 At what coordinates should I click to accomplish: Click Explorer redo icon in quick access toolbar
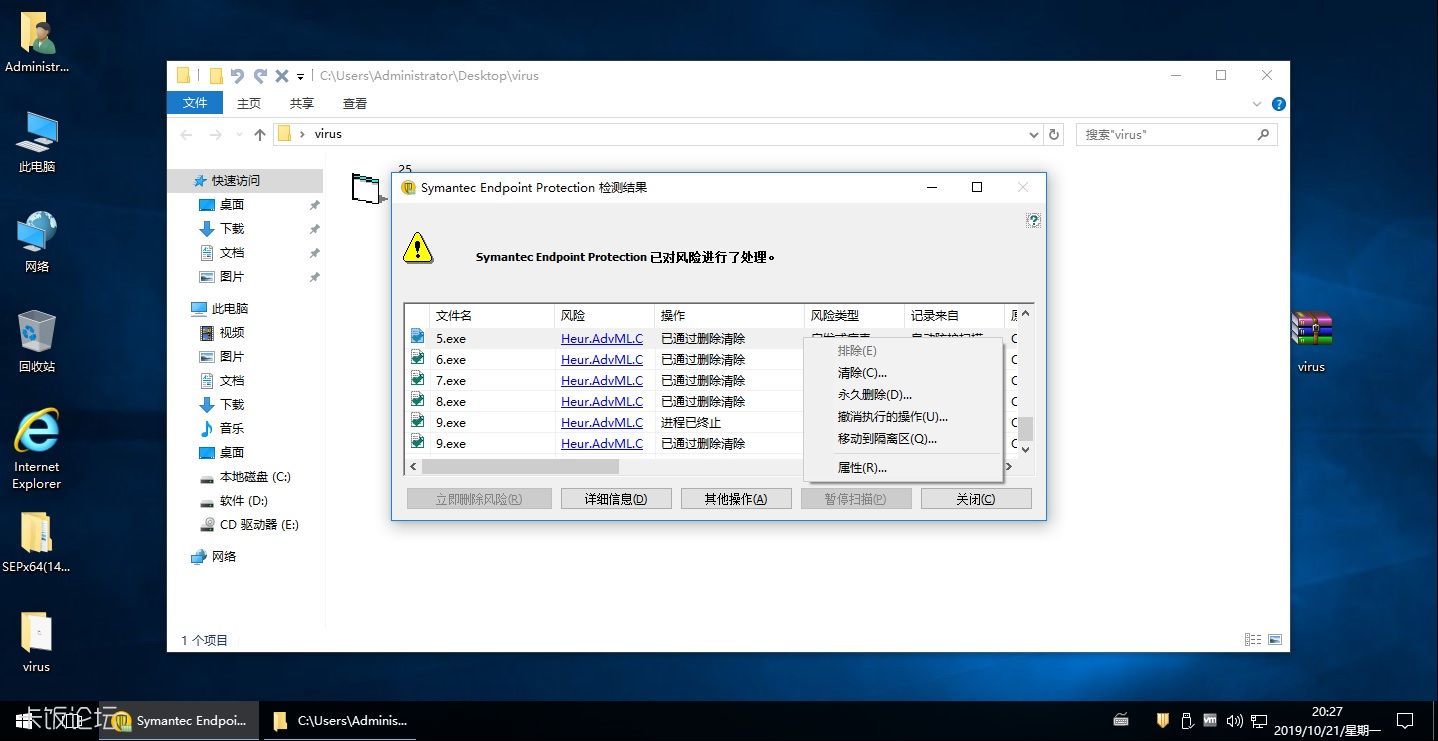click(260, 75)
